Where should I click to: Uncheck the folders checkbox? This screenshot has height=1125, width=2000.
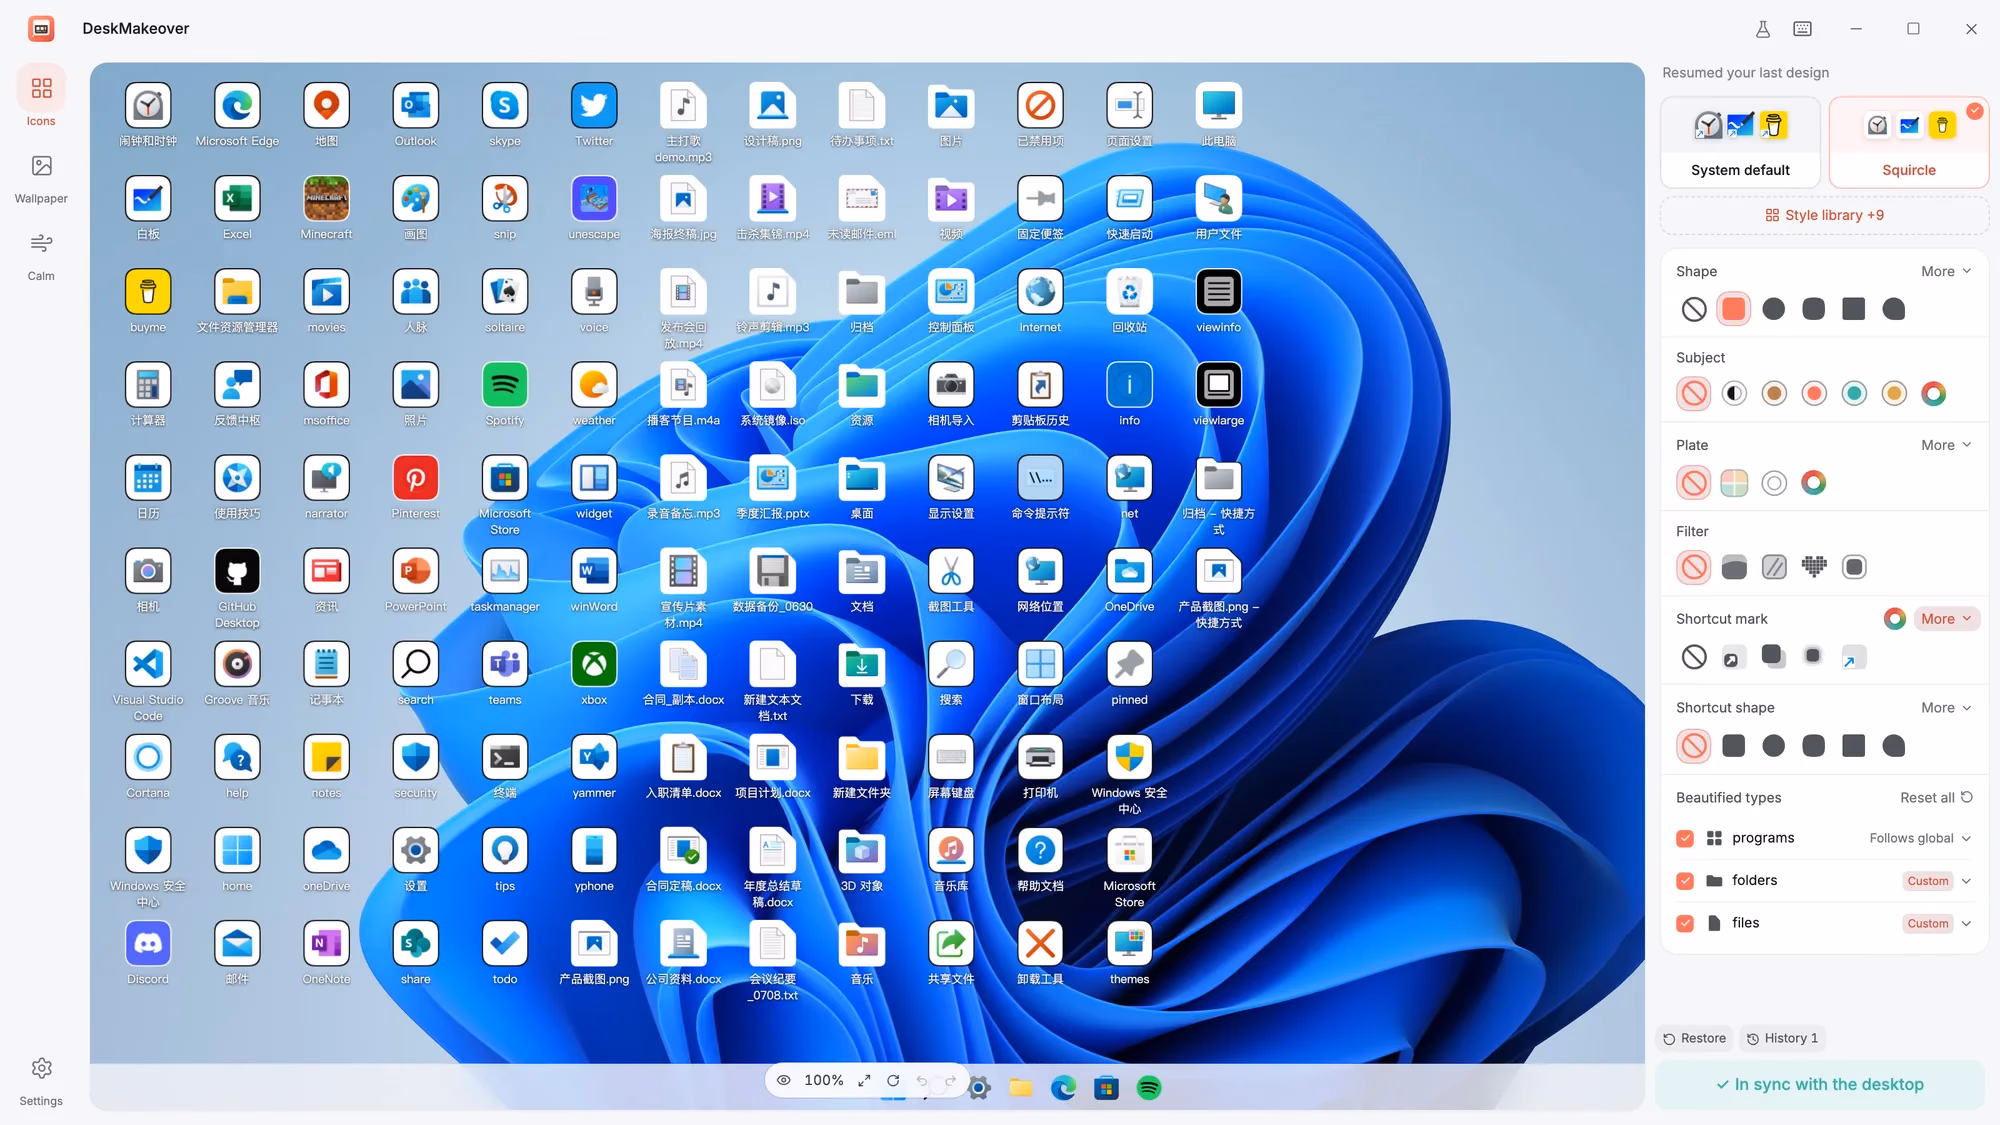pos(1685,881)
